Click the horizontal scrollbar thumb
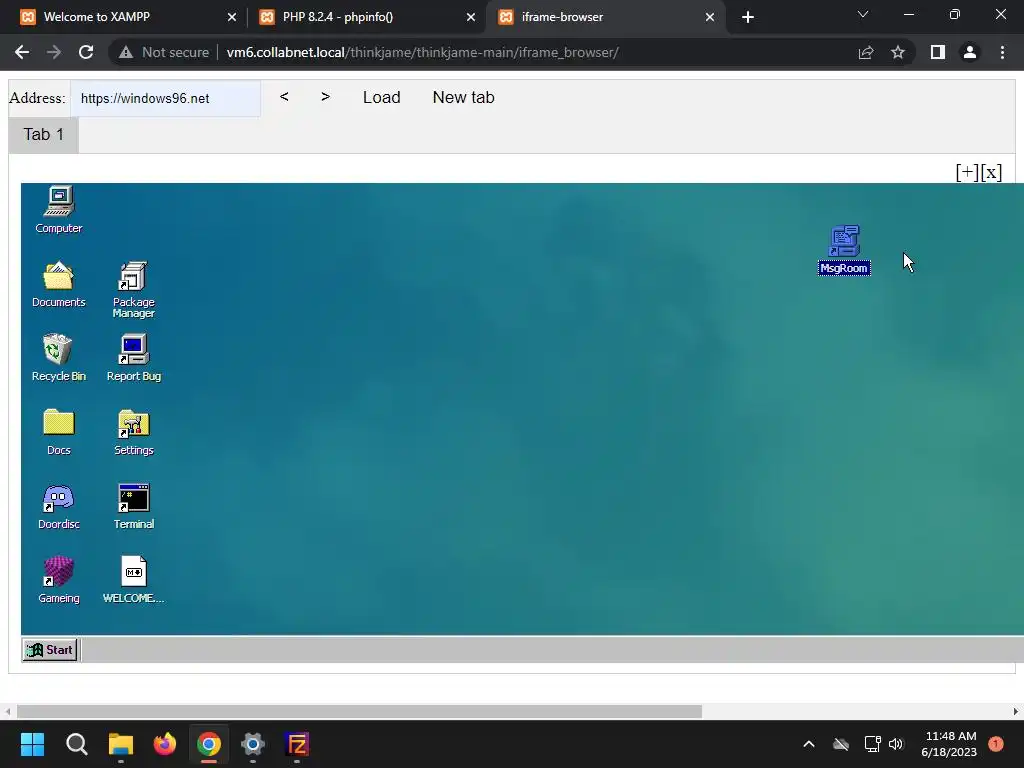Viewport: 1024px width, 768px height. [359, 711]
